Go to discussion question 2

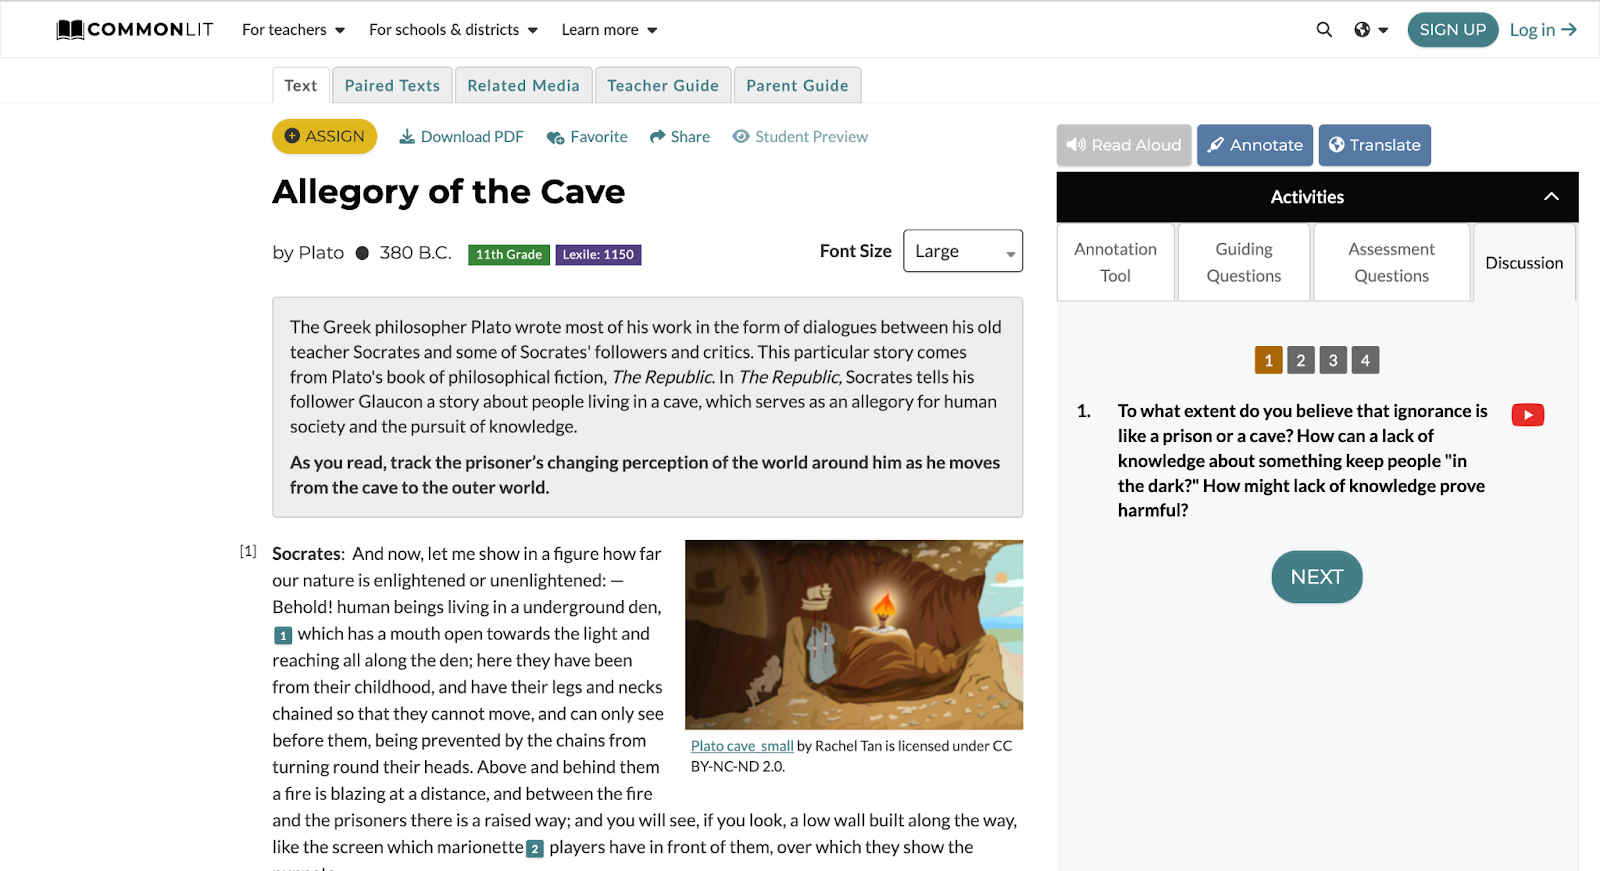1300,360
